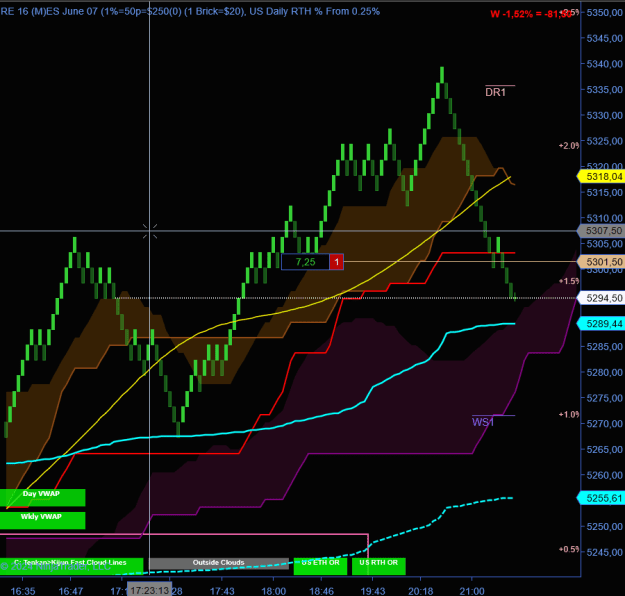Click the white 5294,50 last price marker

(601, 298)
